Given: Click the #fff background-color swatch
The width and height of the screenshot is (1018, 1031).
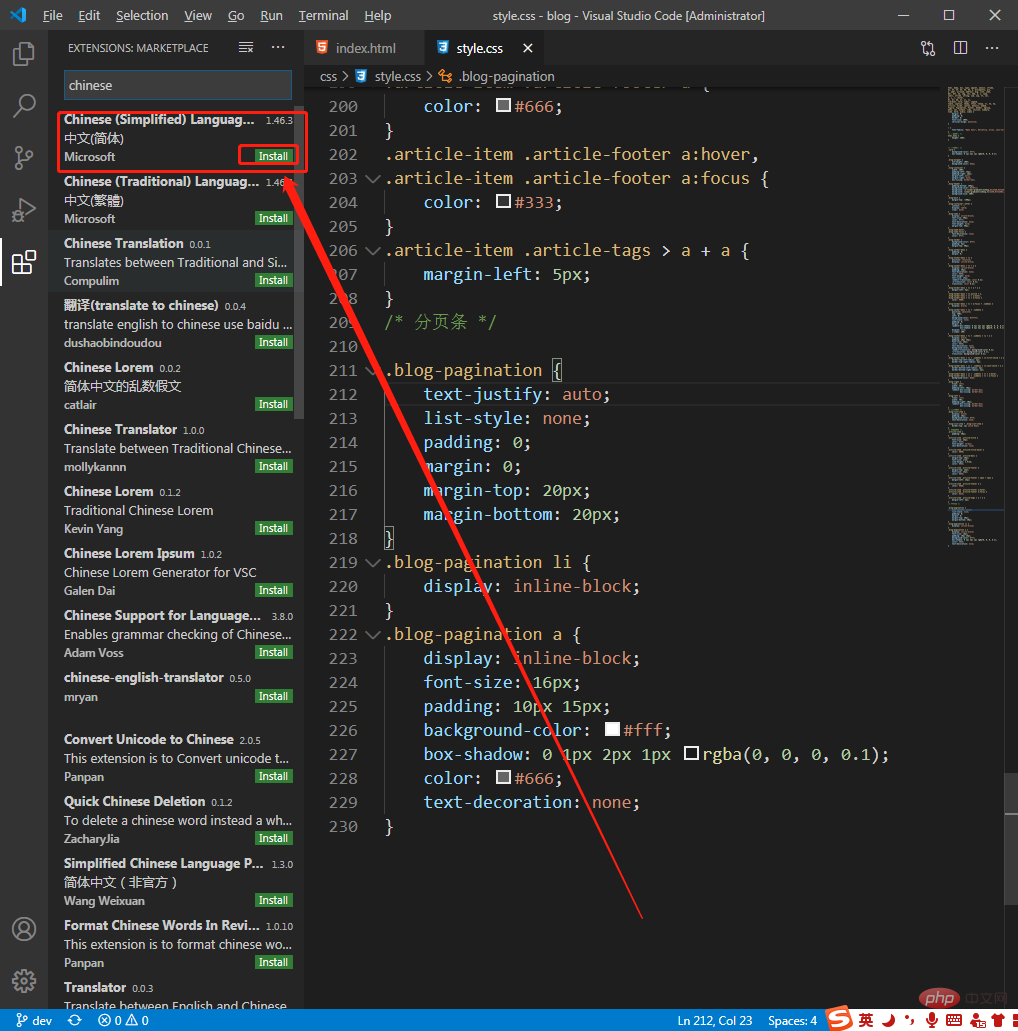Looking at the screenshot, I should click(x=612, y=730).
